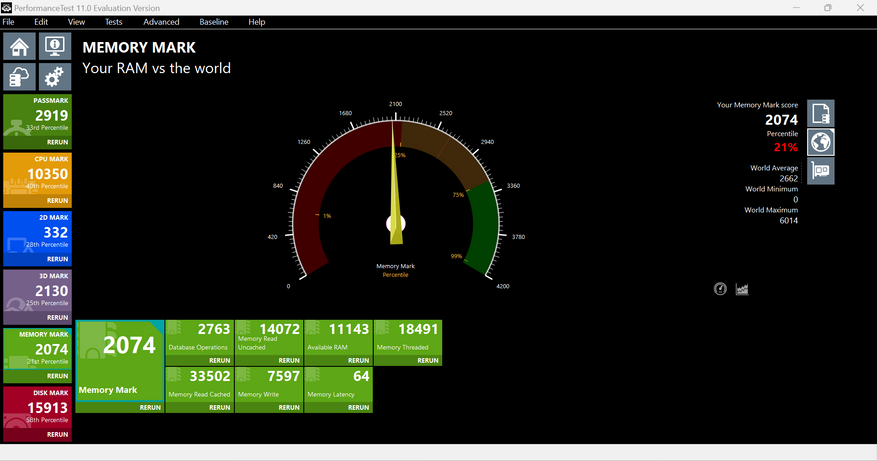
Task: Switch to the distribution chart view icon
Action: point(742,289)
